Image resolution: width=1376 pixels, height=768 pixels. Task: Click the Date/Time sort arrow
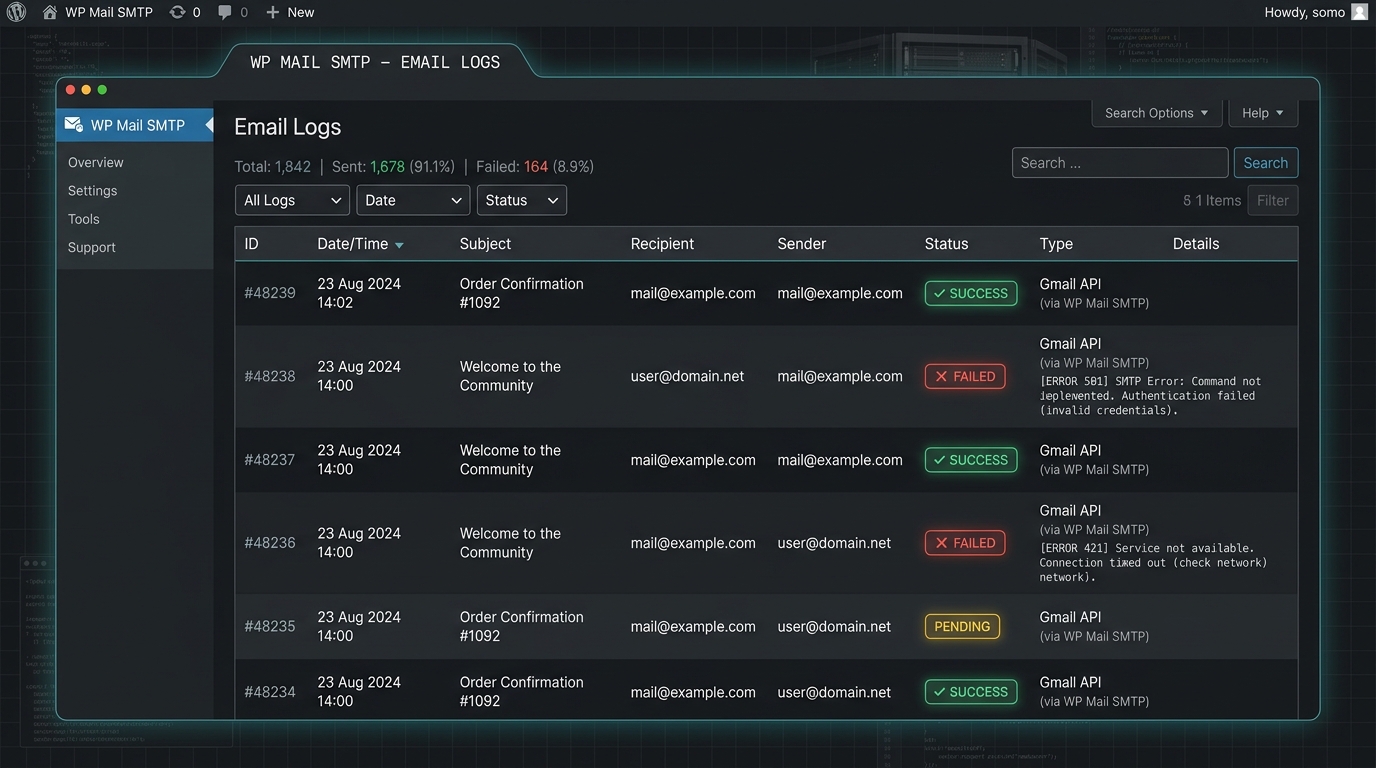pyautogui.click(x=399, y=245)
